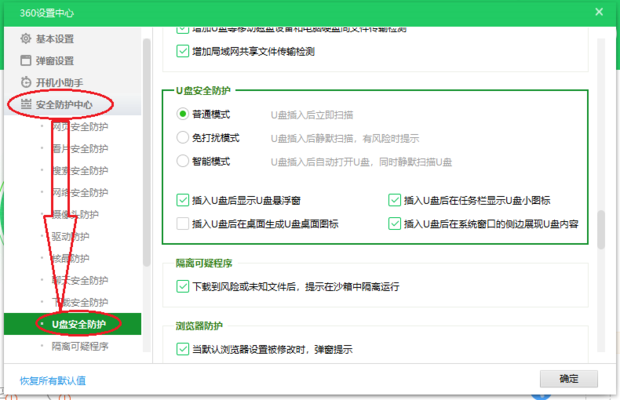Toggle 当默认浏览器设置被修改时,弹窗提示 checkbox
Screen dimensions: 620x400
(182, 349)
